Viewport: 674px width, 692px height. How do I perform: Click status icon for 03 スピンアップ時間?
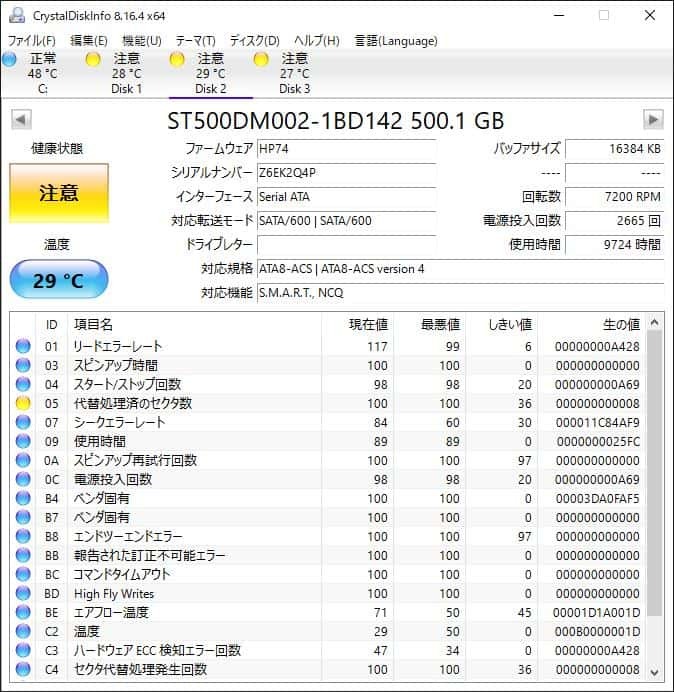pos(23,365)
